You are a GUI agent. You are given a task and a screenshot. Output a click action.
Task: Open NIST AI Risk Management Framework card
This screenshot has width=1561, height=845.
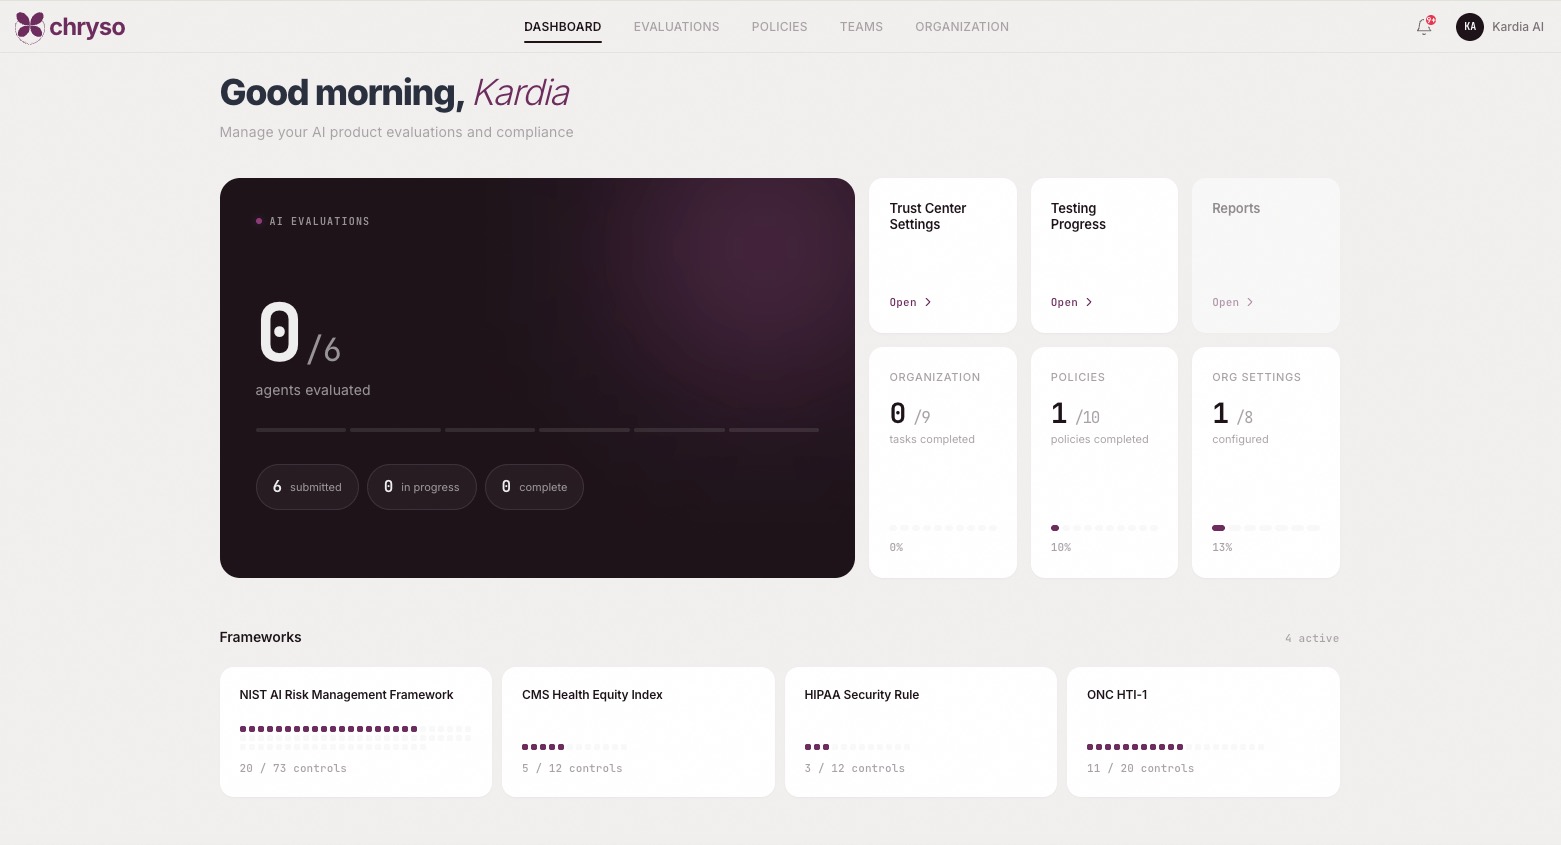355,731
